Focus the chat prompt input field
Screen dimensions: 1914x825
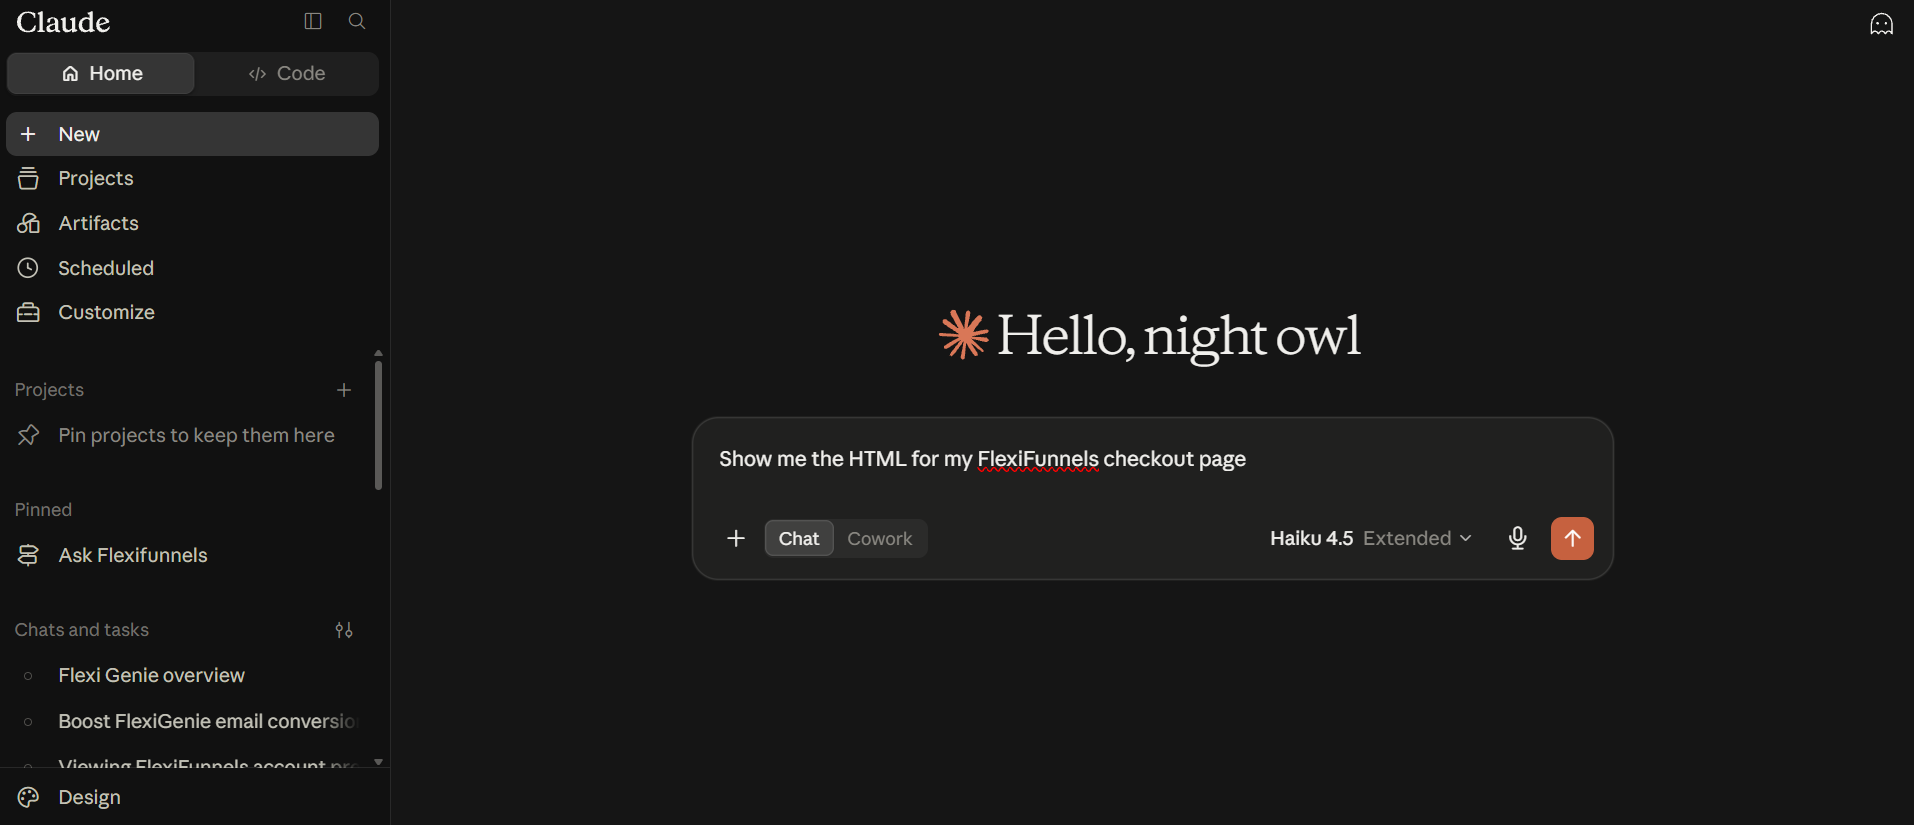(x=1152, y=460)
